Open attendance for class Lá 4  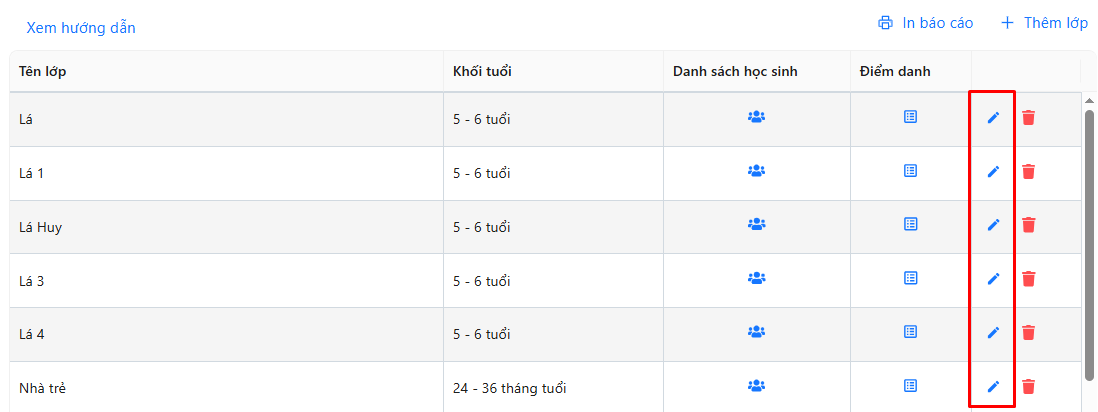coord(910,332)
